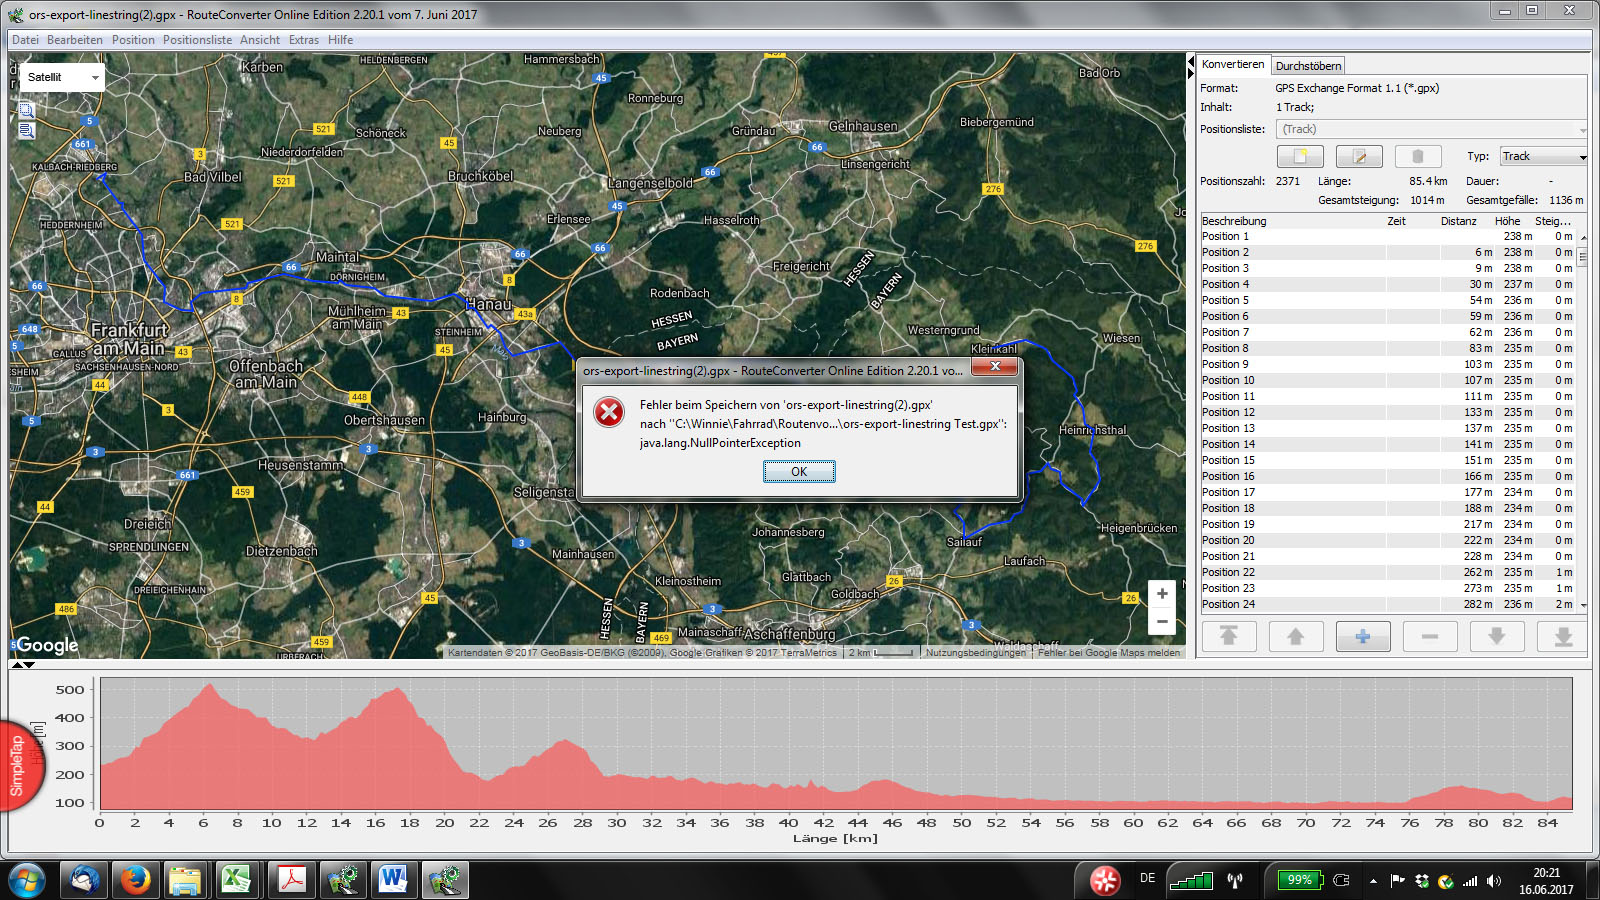Viewport: 1600px width, 900px height.
Task: Open the Extras menu
Action: pyautogui.click(x=303, y=40)
